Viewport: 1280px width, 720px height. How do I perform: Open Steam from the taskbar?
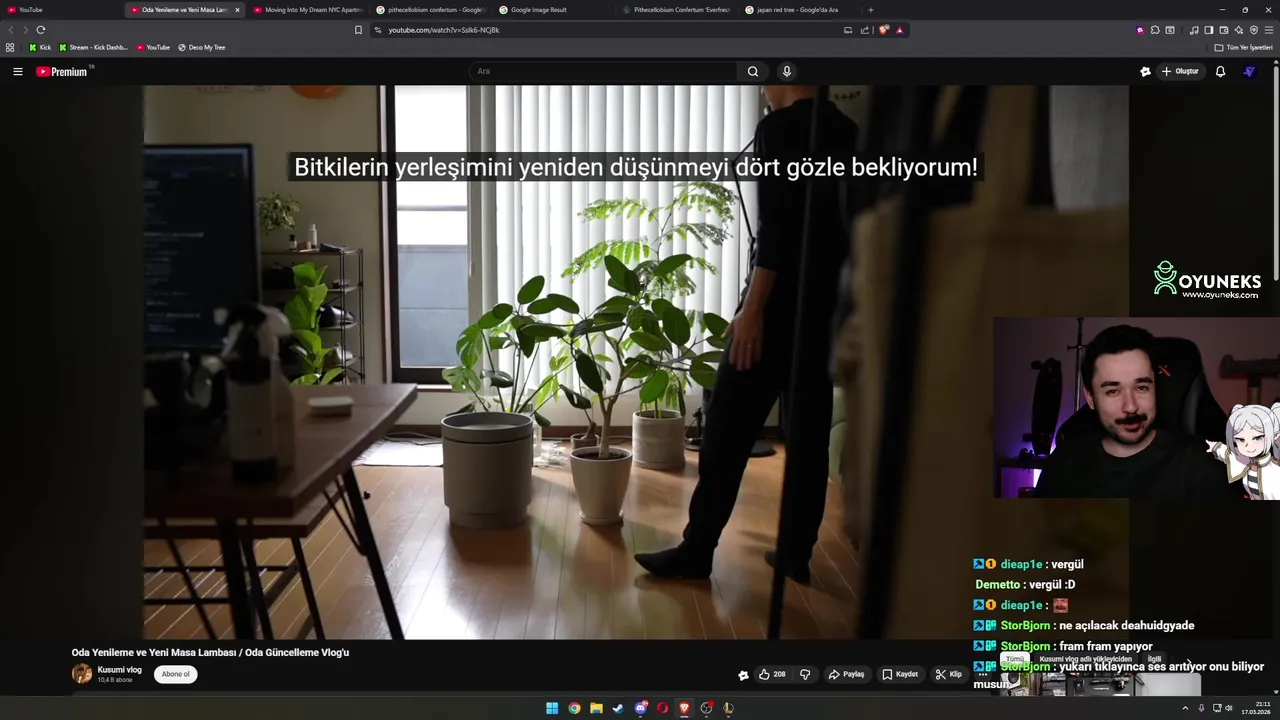click(x=618, y=708)
